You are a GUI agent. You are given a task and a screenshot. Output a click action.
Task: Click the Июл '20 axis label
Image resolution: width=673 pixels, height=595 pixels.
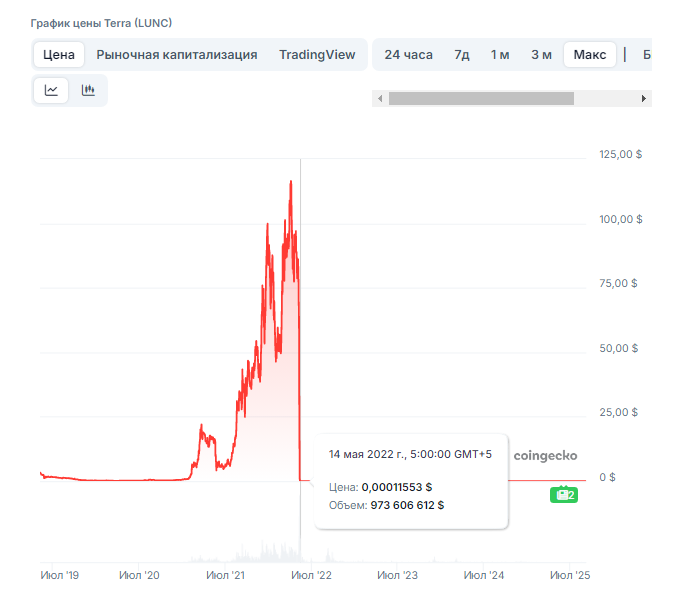point(139,575)
